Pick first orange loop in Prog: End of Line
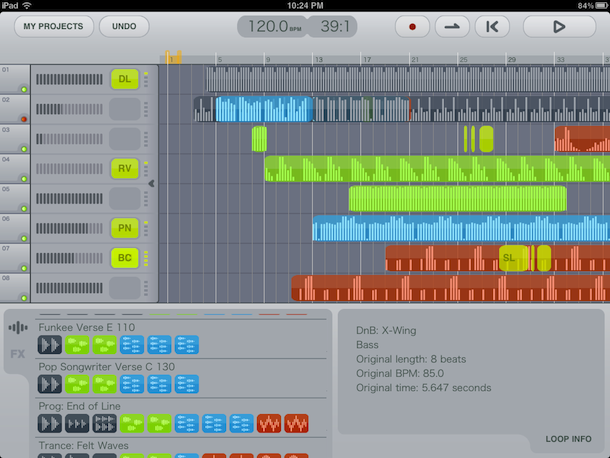 (x=269, y=423)
